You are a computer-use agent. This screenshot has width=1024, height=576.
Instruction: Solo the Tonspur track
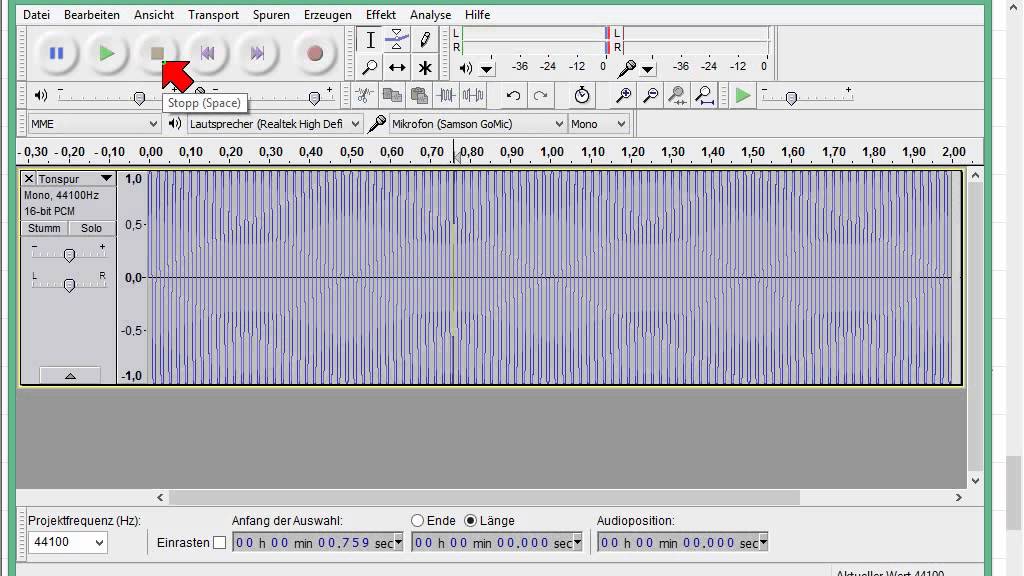[91, 228]
